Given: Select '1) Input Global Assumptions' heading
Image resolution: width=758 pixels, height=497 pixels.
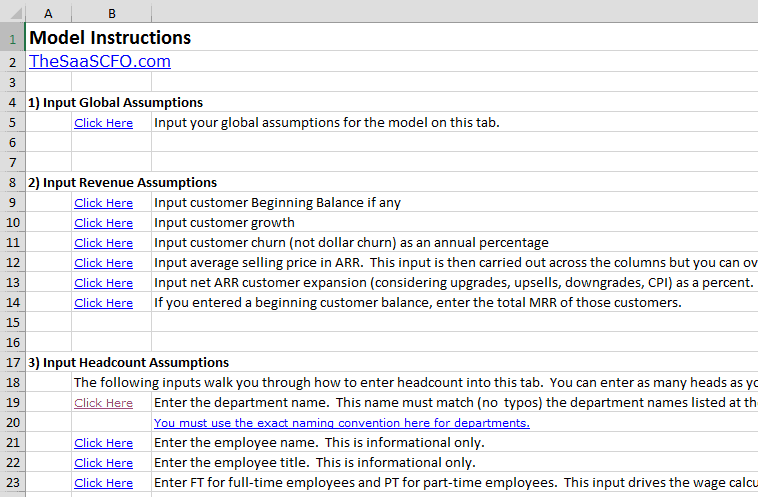Looking at the screenshot, I should pos(116,102).
